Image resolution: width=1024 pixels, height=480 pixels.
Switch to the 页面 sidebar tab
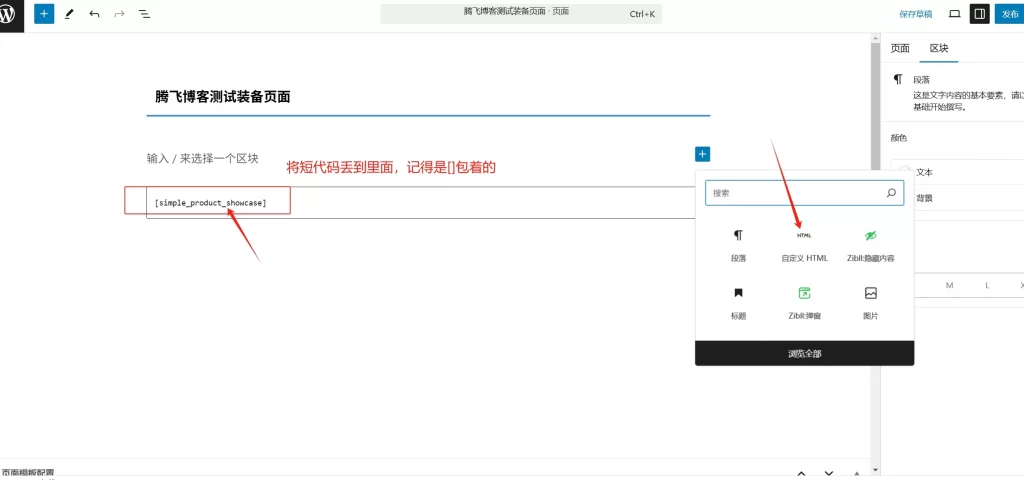point(900,48)
